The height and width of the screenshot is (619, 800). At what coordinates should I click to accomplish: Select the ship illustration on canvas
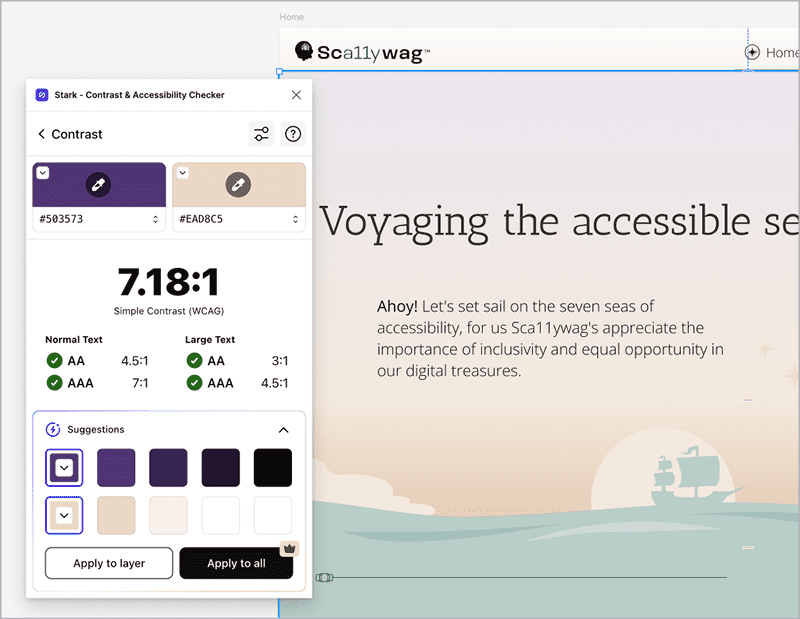coord(696,477)
